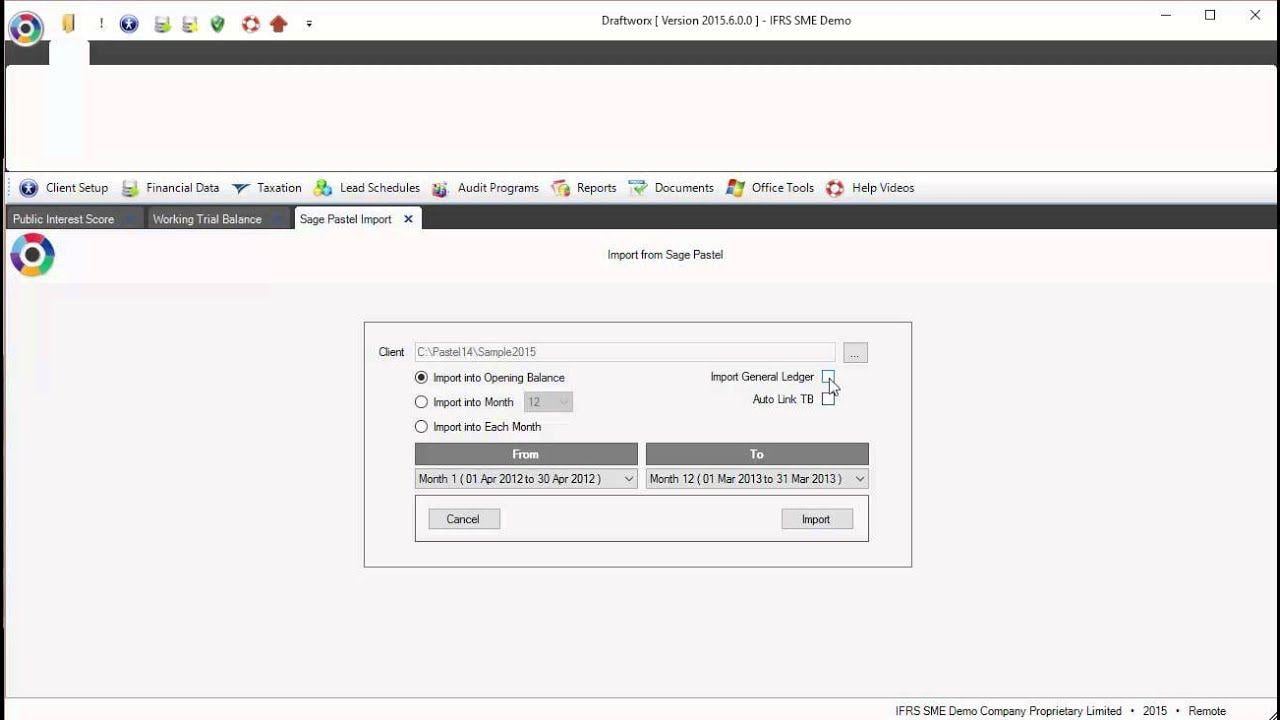Click the Remote status bar entry

pyautogui.click(x=1207, y=711)
